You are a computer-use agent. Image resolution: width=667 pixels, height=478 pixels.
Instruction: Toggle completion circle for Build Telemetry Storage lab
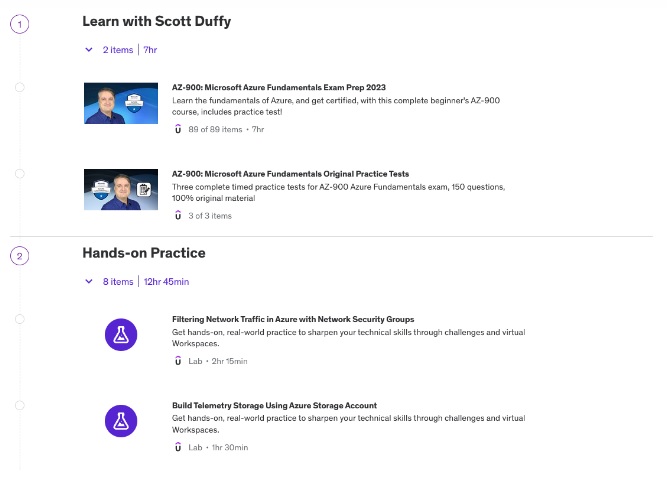tap(20, 405)
